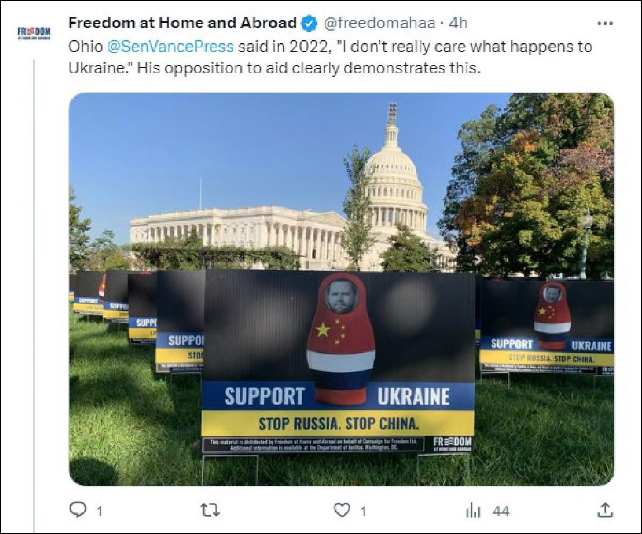Open the Freedom profile avatar logo

coord(34,33)
